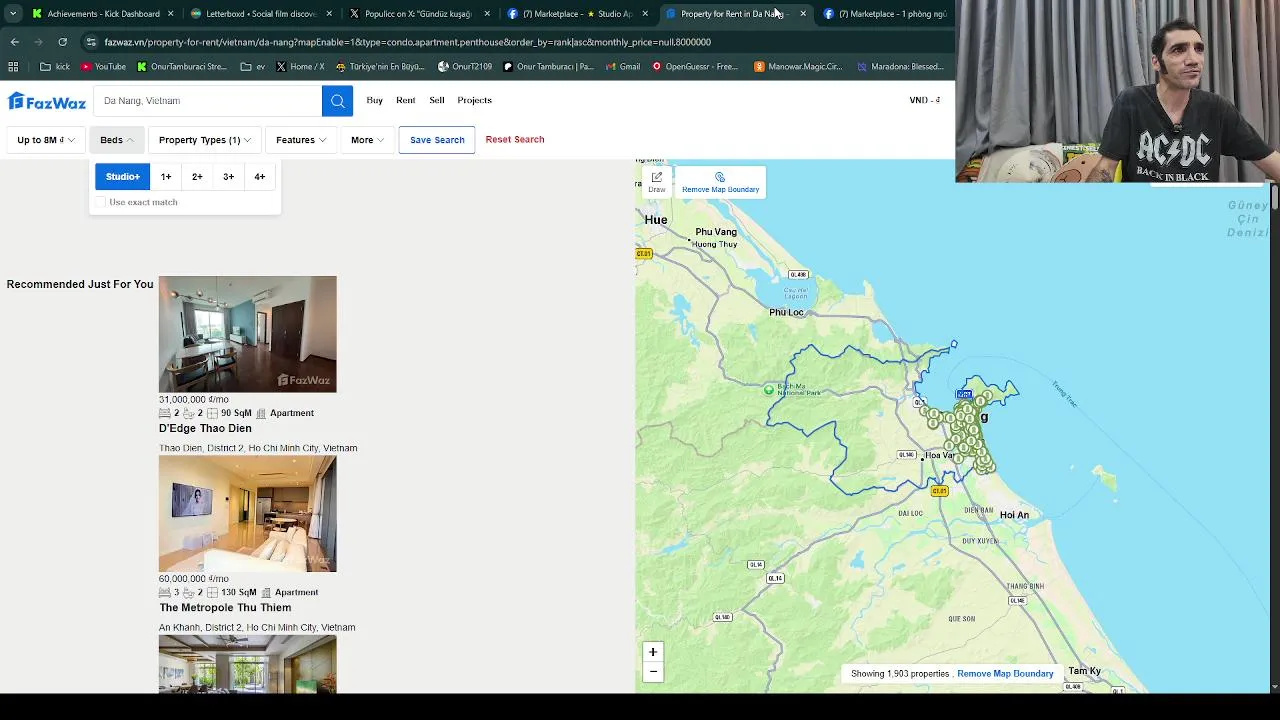Open the Home / X bookmark
Screen dimensions: 1280x720
[300, 67]
